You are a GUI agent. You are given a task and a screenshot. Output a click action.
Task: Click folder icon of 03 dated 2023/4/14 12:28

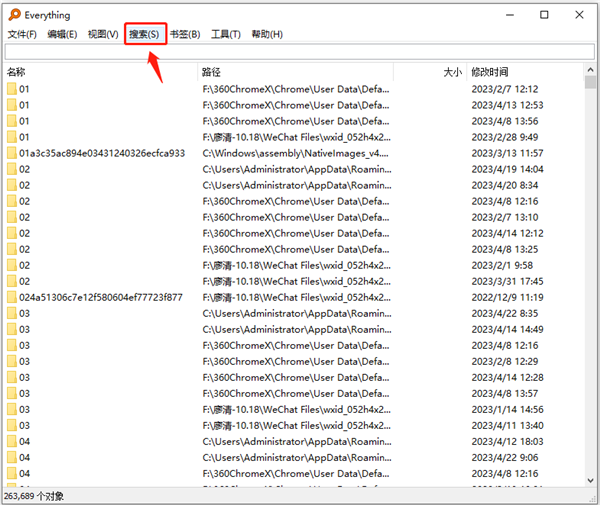12,378
